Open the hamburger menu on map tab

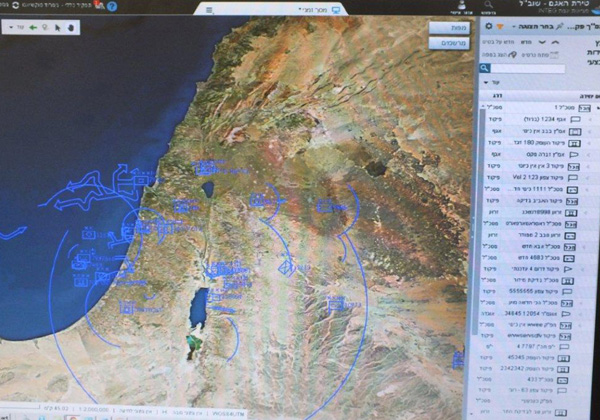pyautogui.click(x=209, y=9)
